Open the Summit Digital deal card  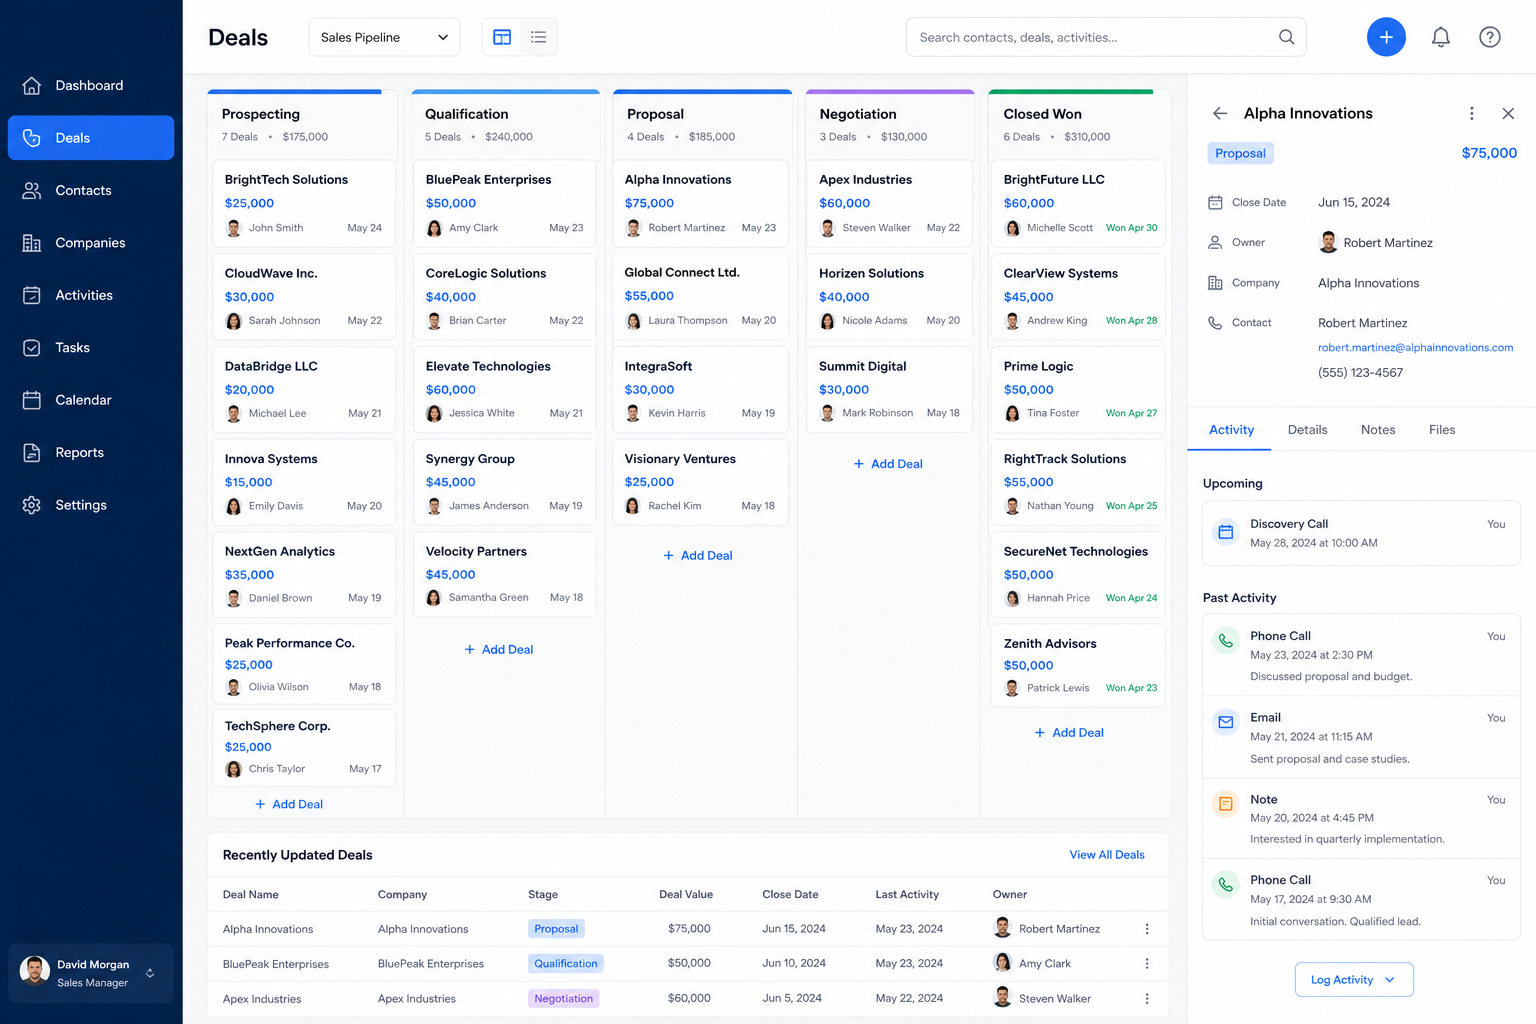point(890,389)
